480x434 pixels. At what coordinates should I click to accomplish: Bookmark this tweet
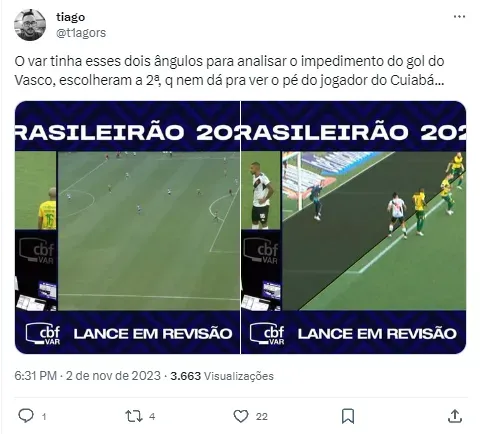(x=348, y=416)
